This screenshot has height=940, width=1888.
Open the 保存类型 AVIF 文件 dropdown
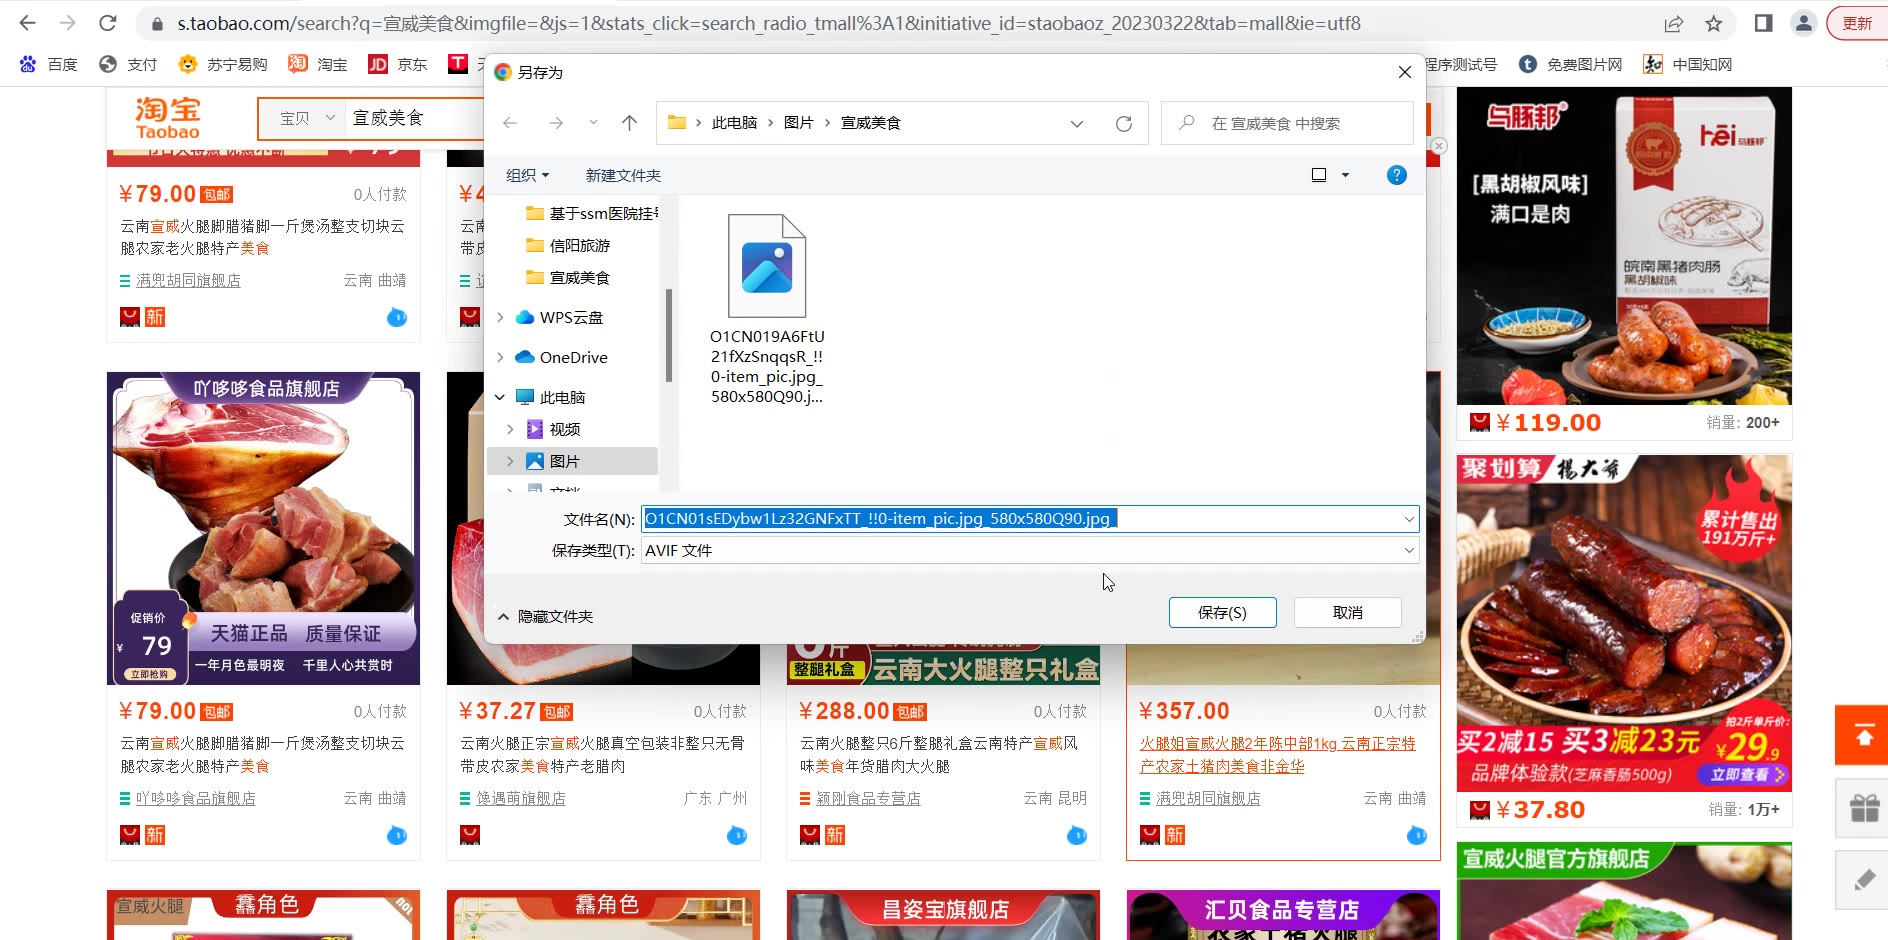click(x=1030, y=550)
